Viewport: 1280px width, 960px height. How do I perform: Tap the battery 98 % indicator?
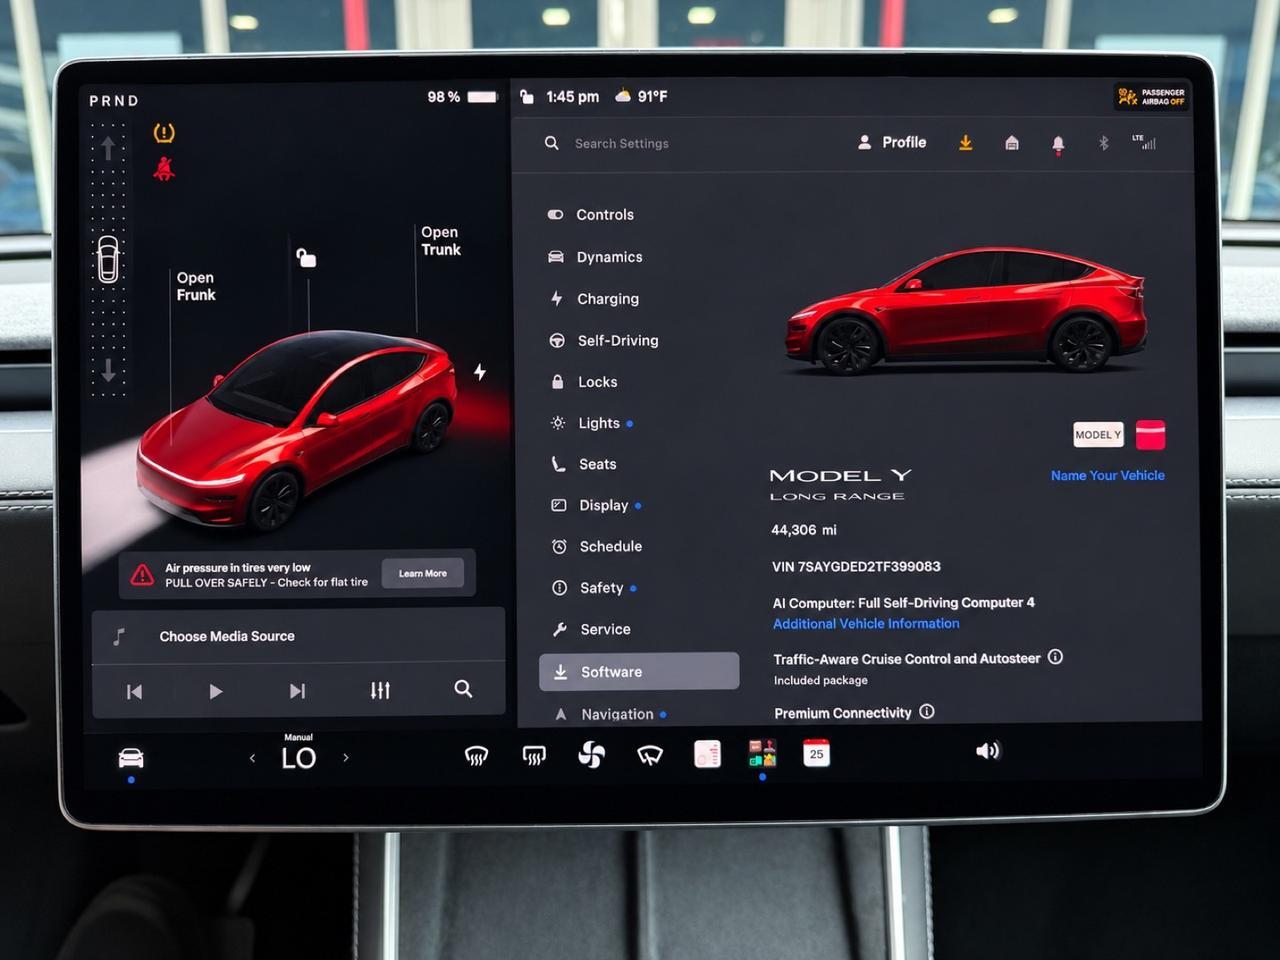pyautogui.click(x=462, y=97)
